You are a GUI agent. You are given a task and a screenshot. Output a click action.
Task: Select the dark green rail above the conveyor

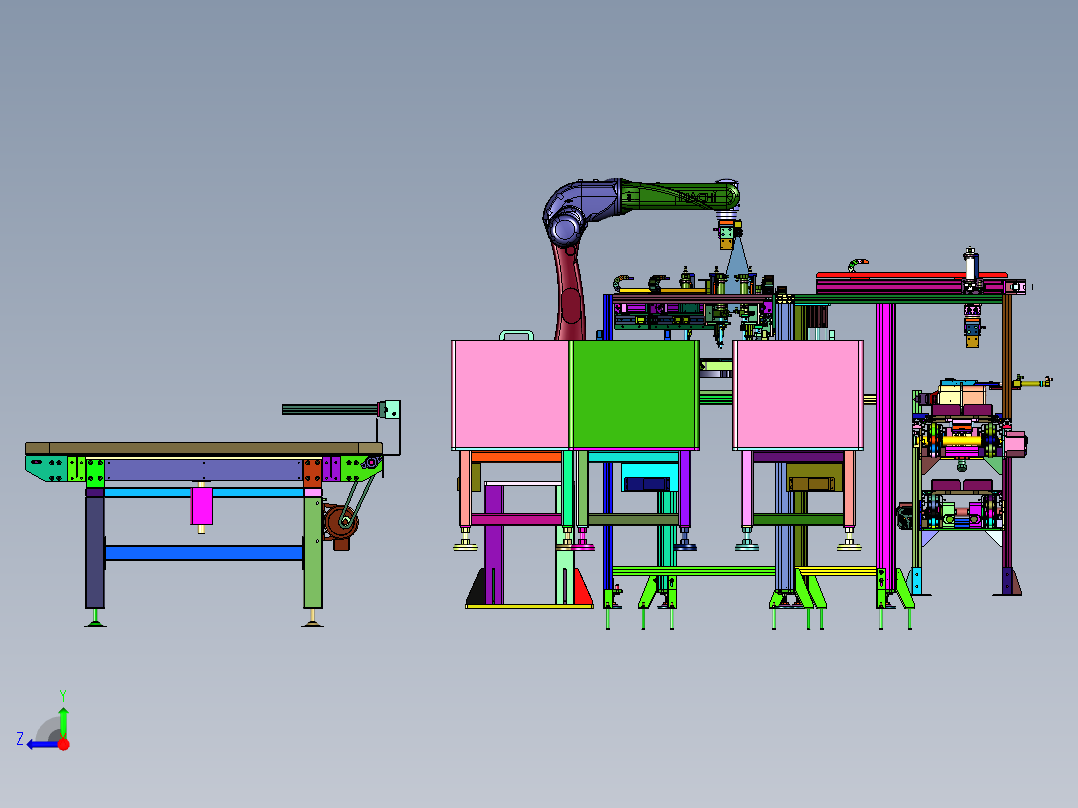330,409
